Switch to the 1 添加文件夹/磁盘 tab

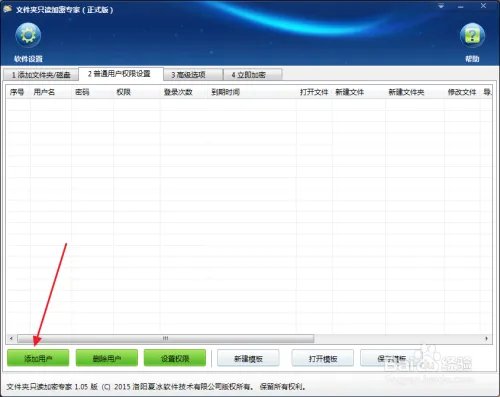pyautogui.click(x=41, y=75)
